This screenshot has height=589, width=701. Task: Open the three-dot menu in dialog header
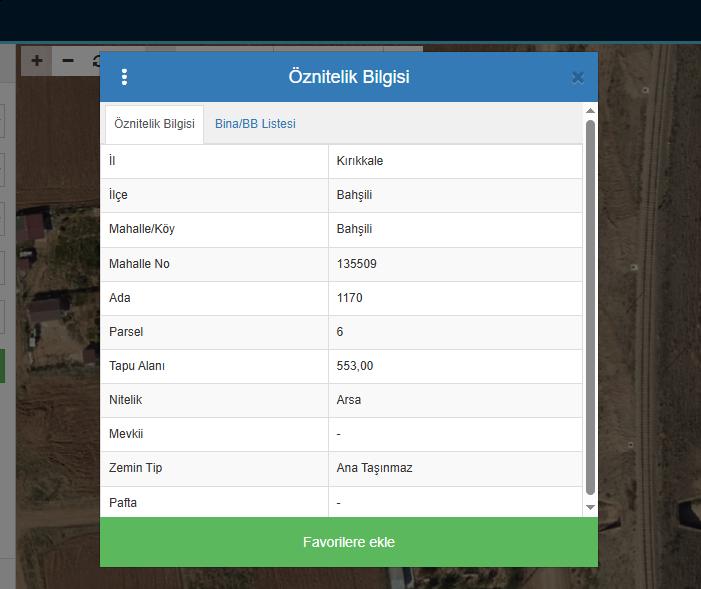pyautogui.click(x=124, y=77)
